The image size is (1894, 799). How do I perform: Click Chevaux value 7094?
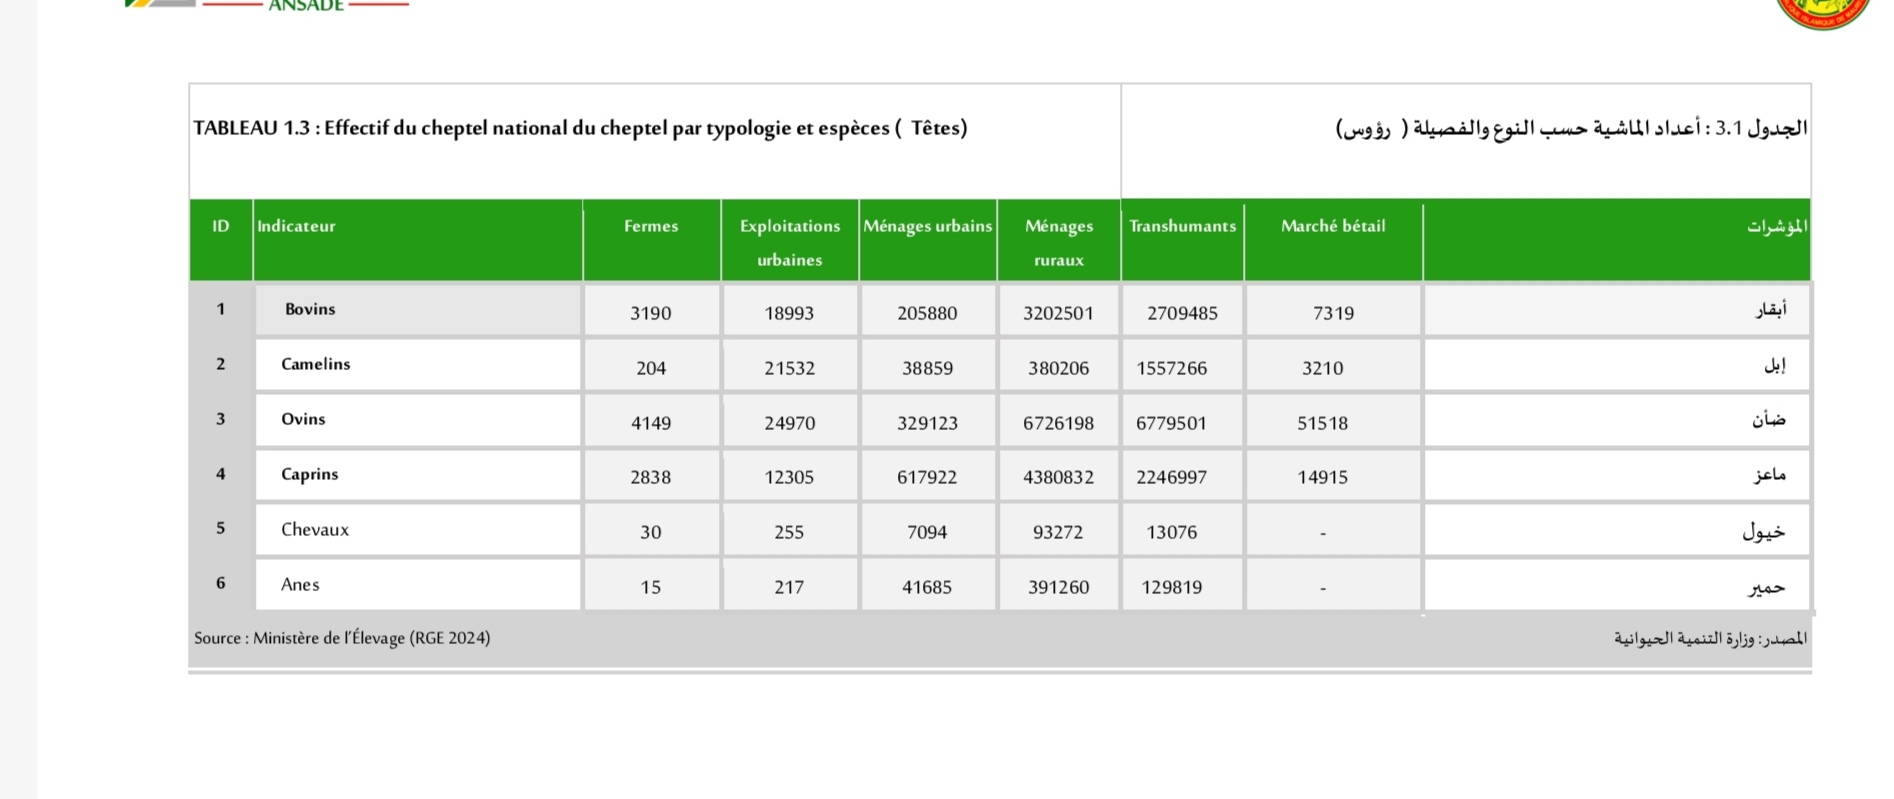(x=927, y=532)
